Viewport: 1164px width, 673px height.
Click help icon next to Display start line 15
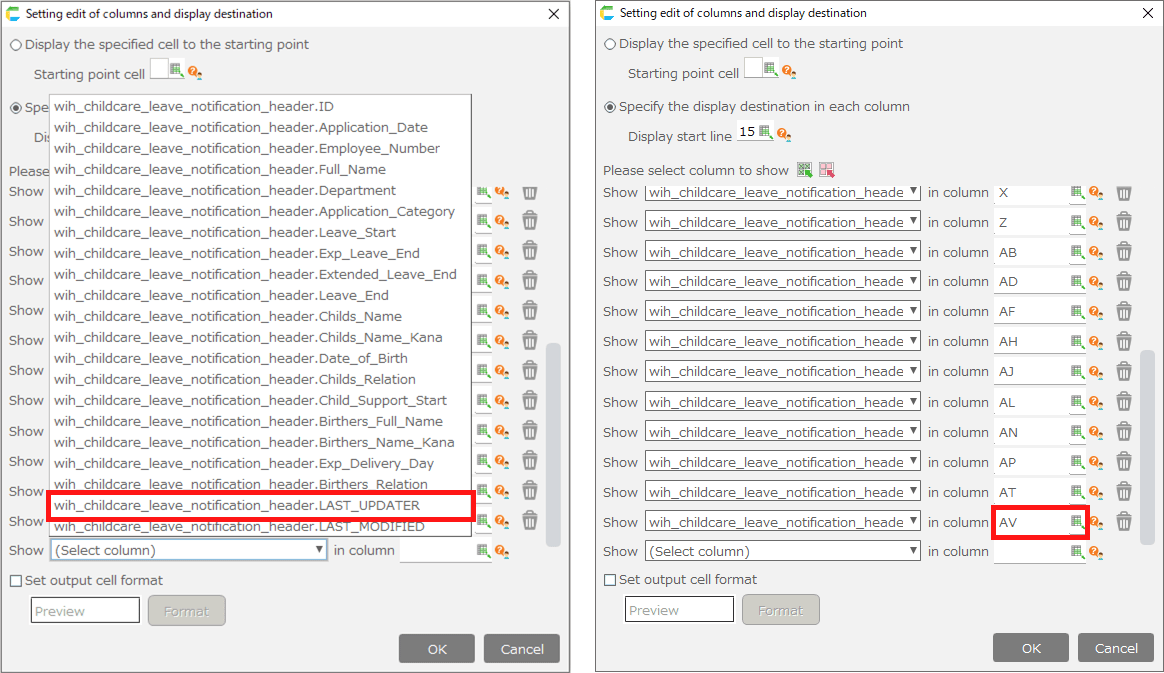coord(784,134)
